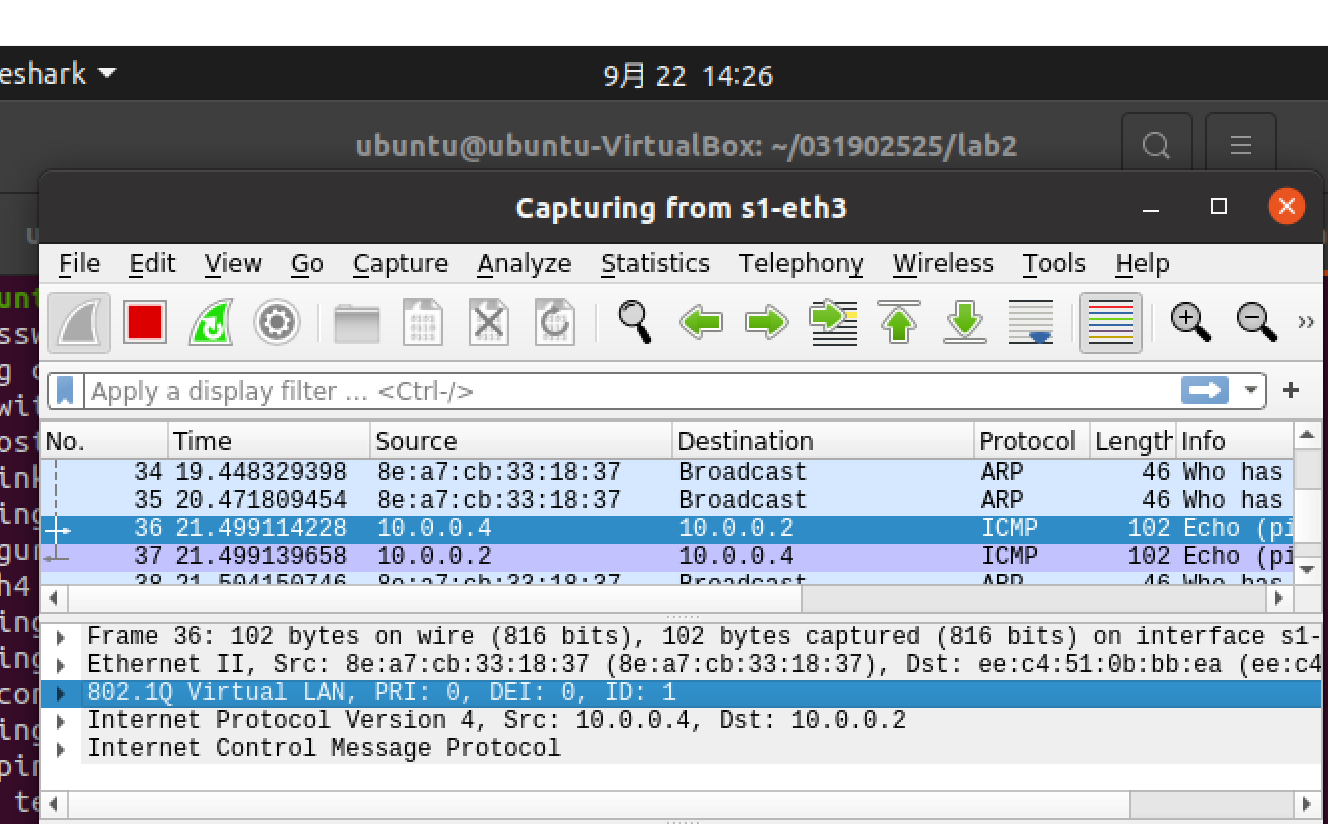The width and height of the screenshot is (1328, 824).
Task: Click the Find a packet magnifier
Action: click(635, 322)
